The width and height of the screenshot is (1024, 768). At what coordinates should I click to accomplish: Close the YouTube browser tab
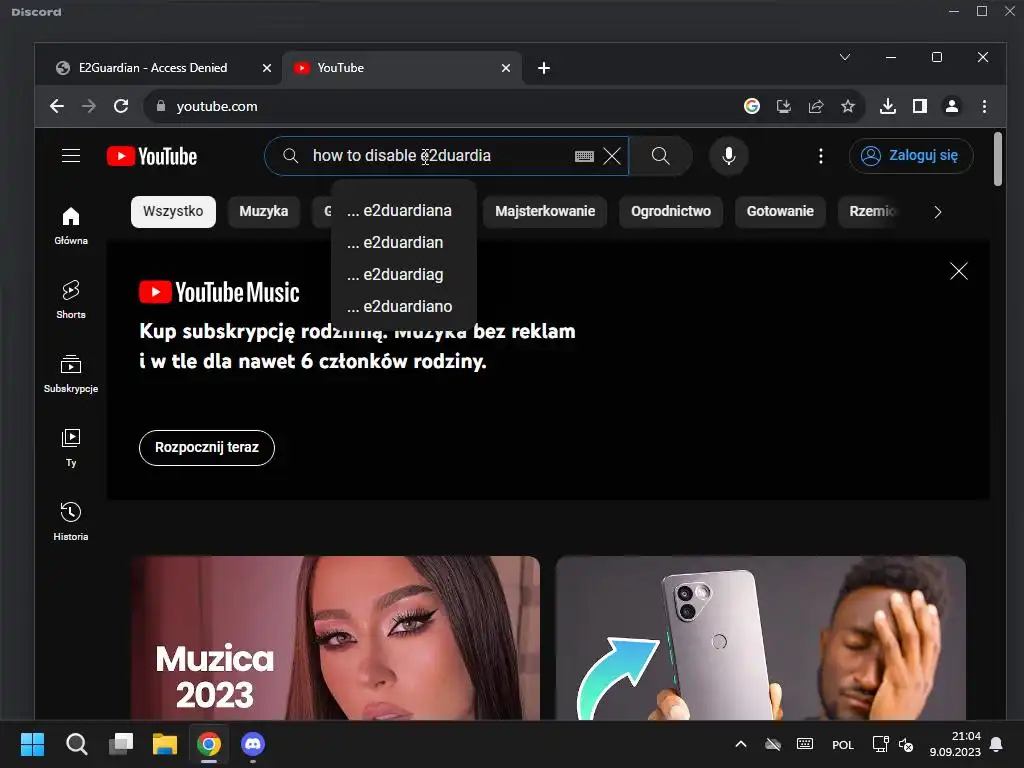[505, 68]
